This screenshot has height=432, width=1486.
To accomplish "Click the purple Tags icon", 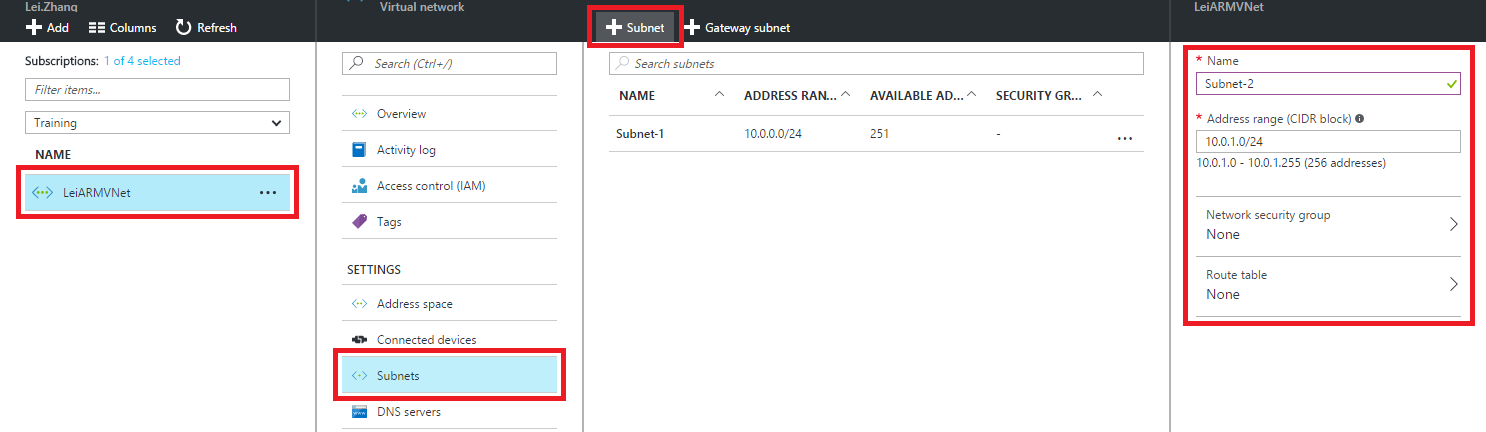I will [x=360, y=222].
